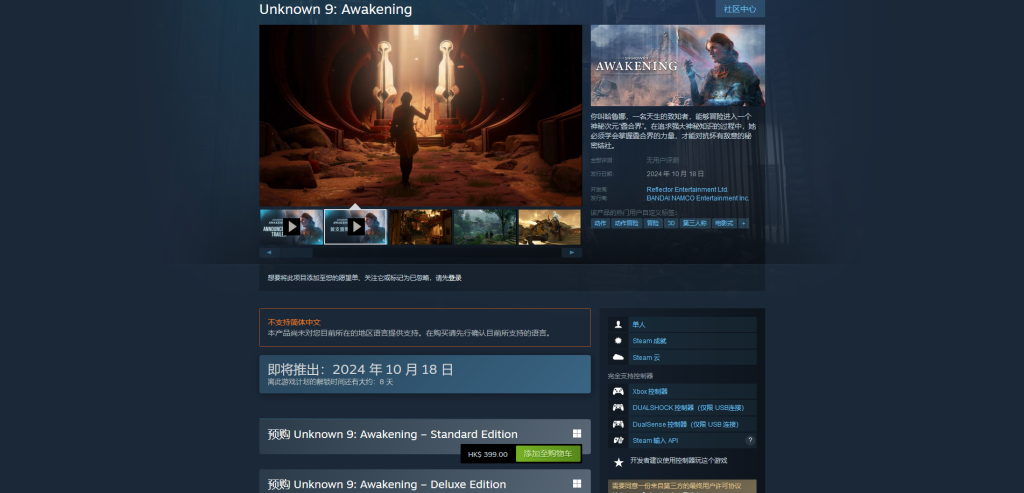The width and height of the screenshot is (1024, 493).
Task: Click the right arrow of the thumbnail strip
Action: point(572,253)
